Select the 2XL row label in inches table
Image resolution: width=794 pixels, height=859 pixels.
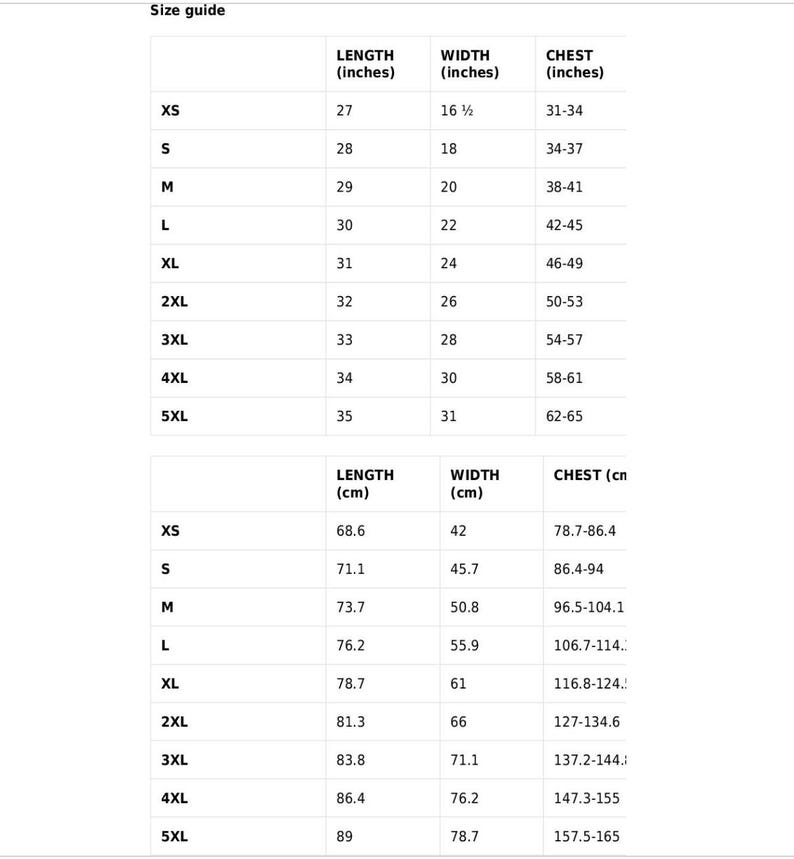[x=174, y=302]
